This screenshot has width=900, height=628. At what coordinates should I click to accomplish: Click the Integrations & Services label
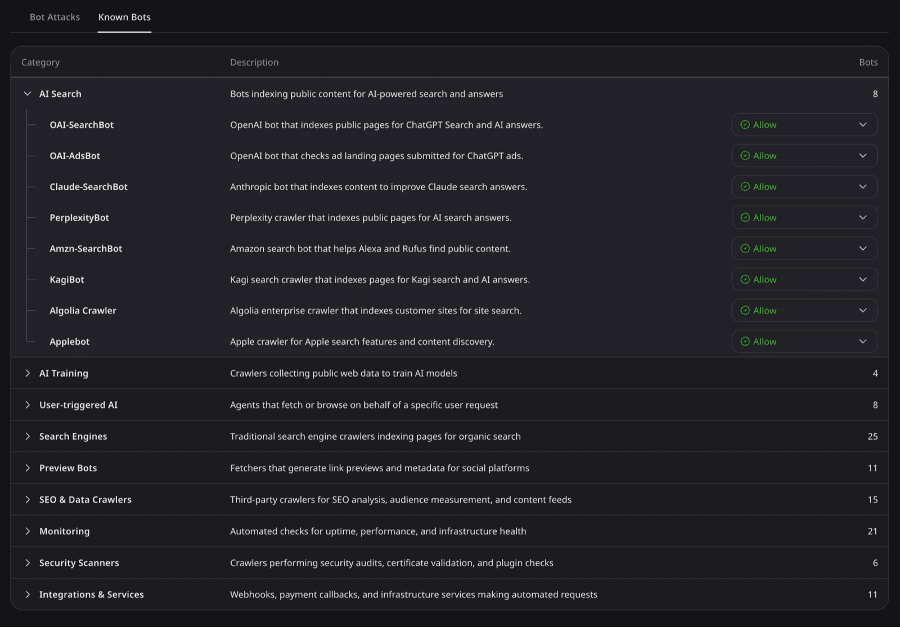pos(91,594)
